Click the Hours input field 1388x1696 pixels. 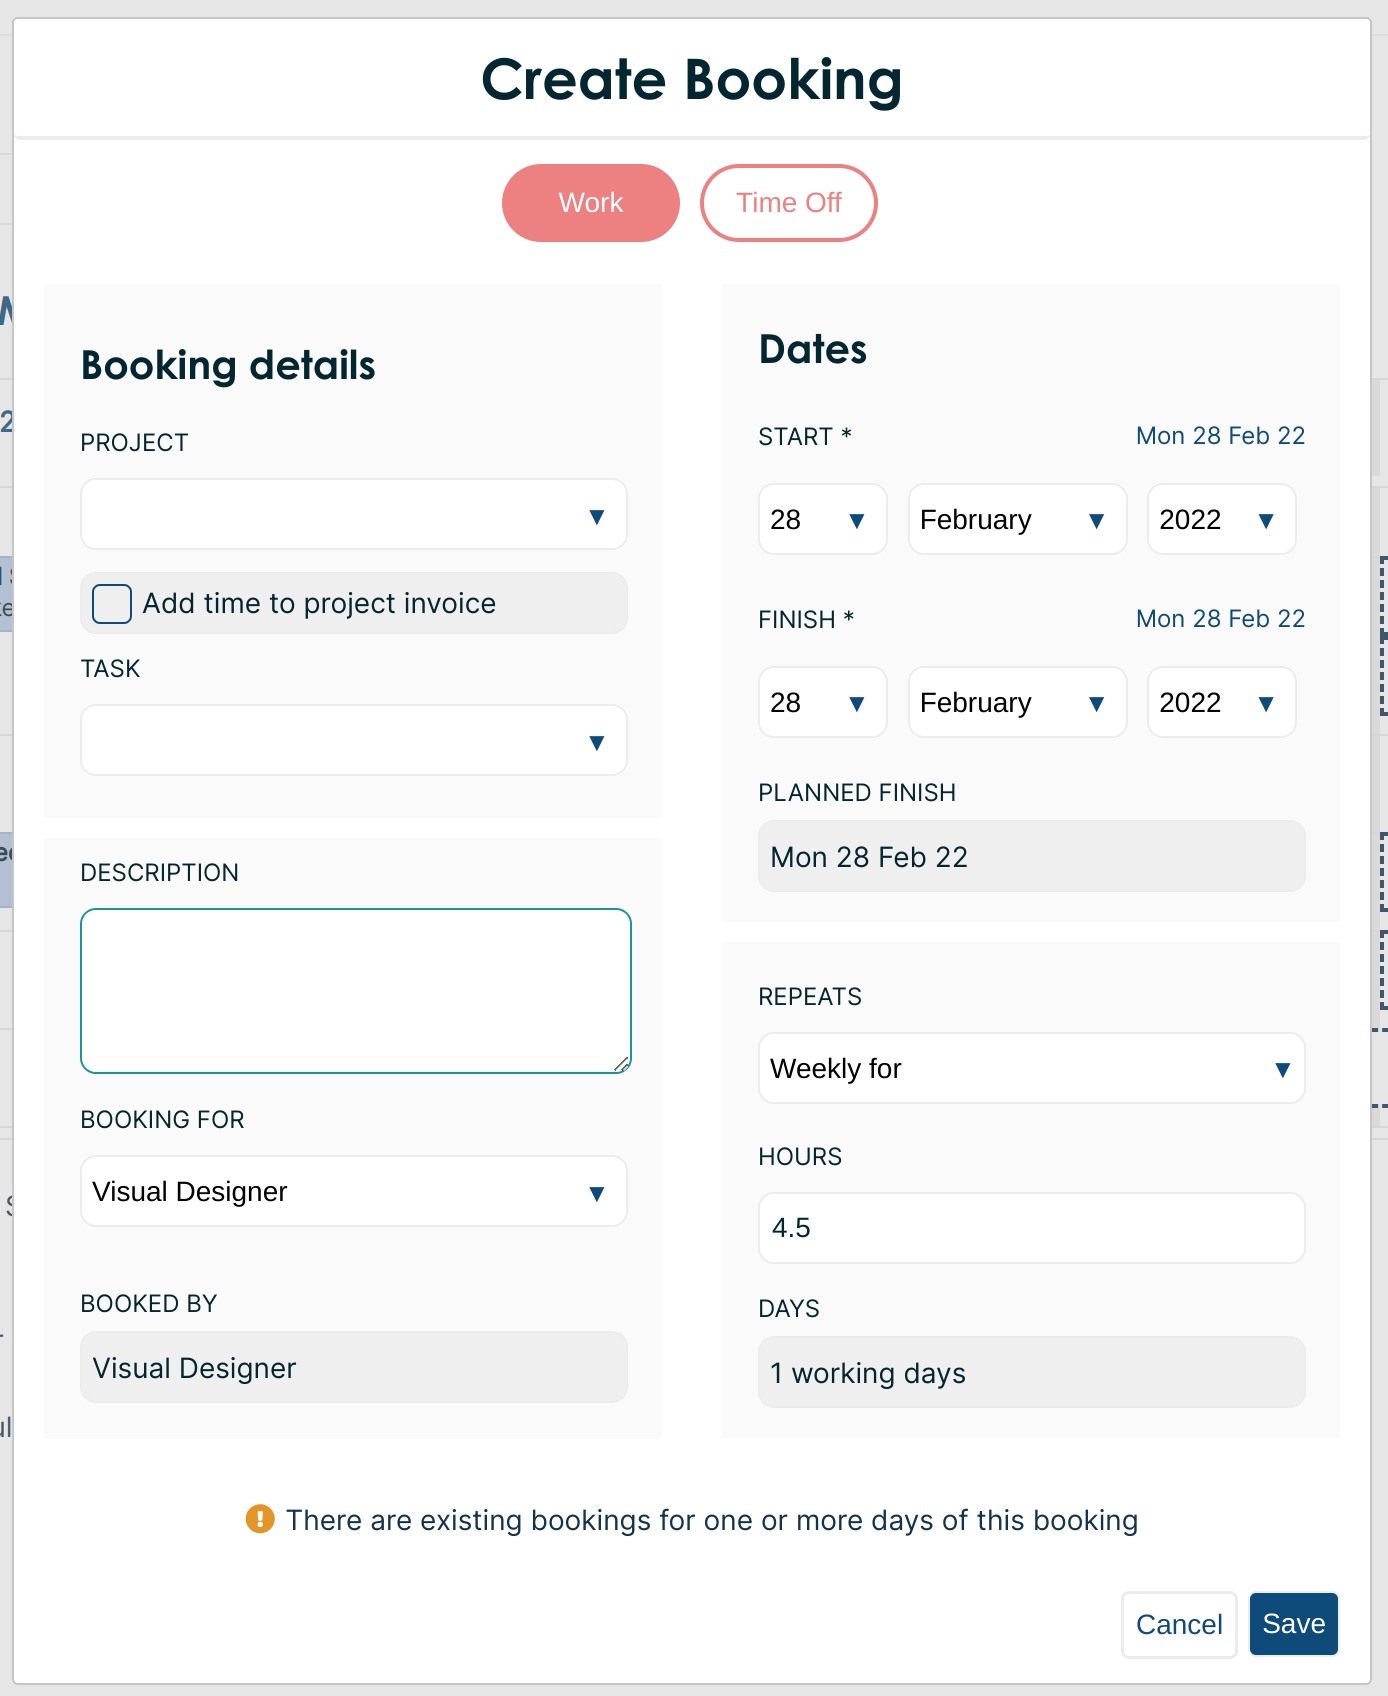pos(1030,1228)
